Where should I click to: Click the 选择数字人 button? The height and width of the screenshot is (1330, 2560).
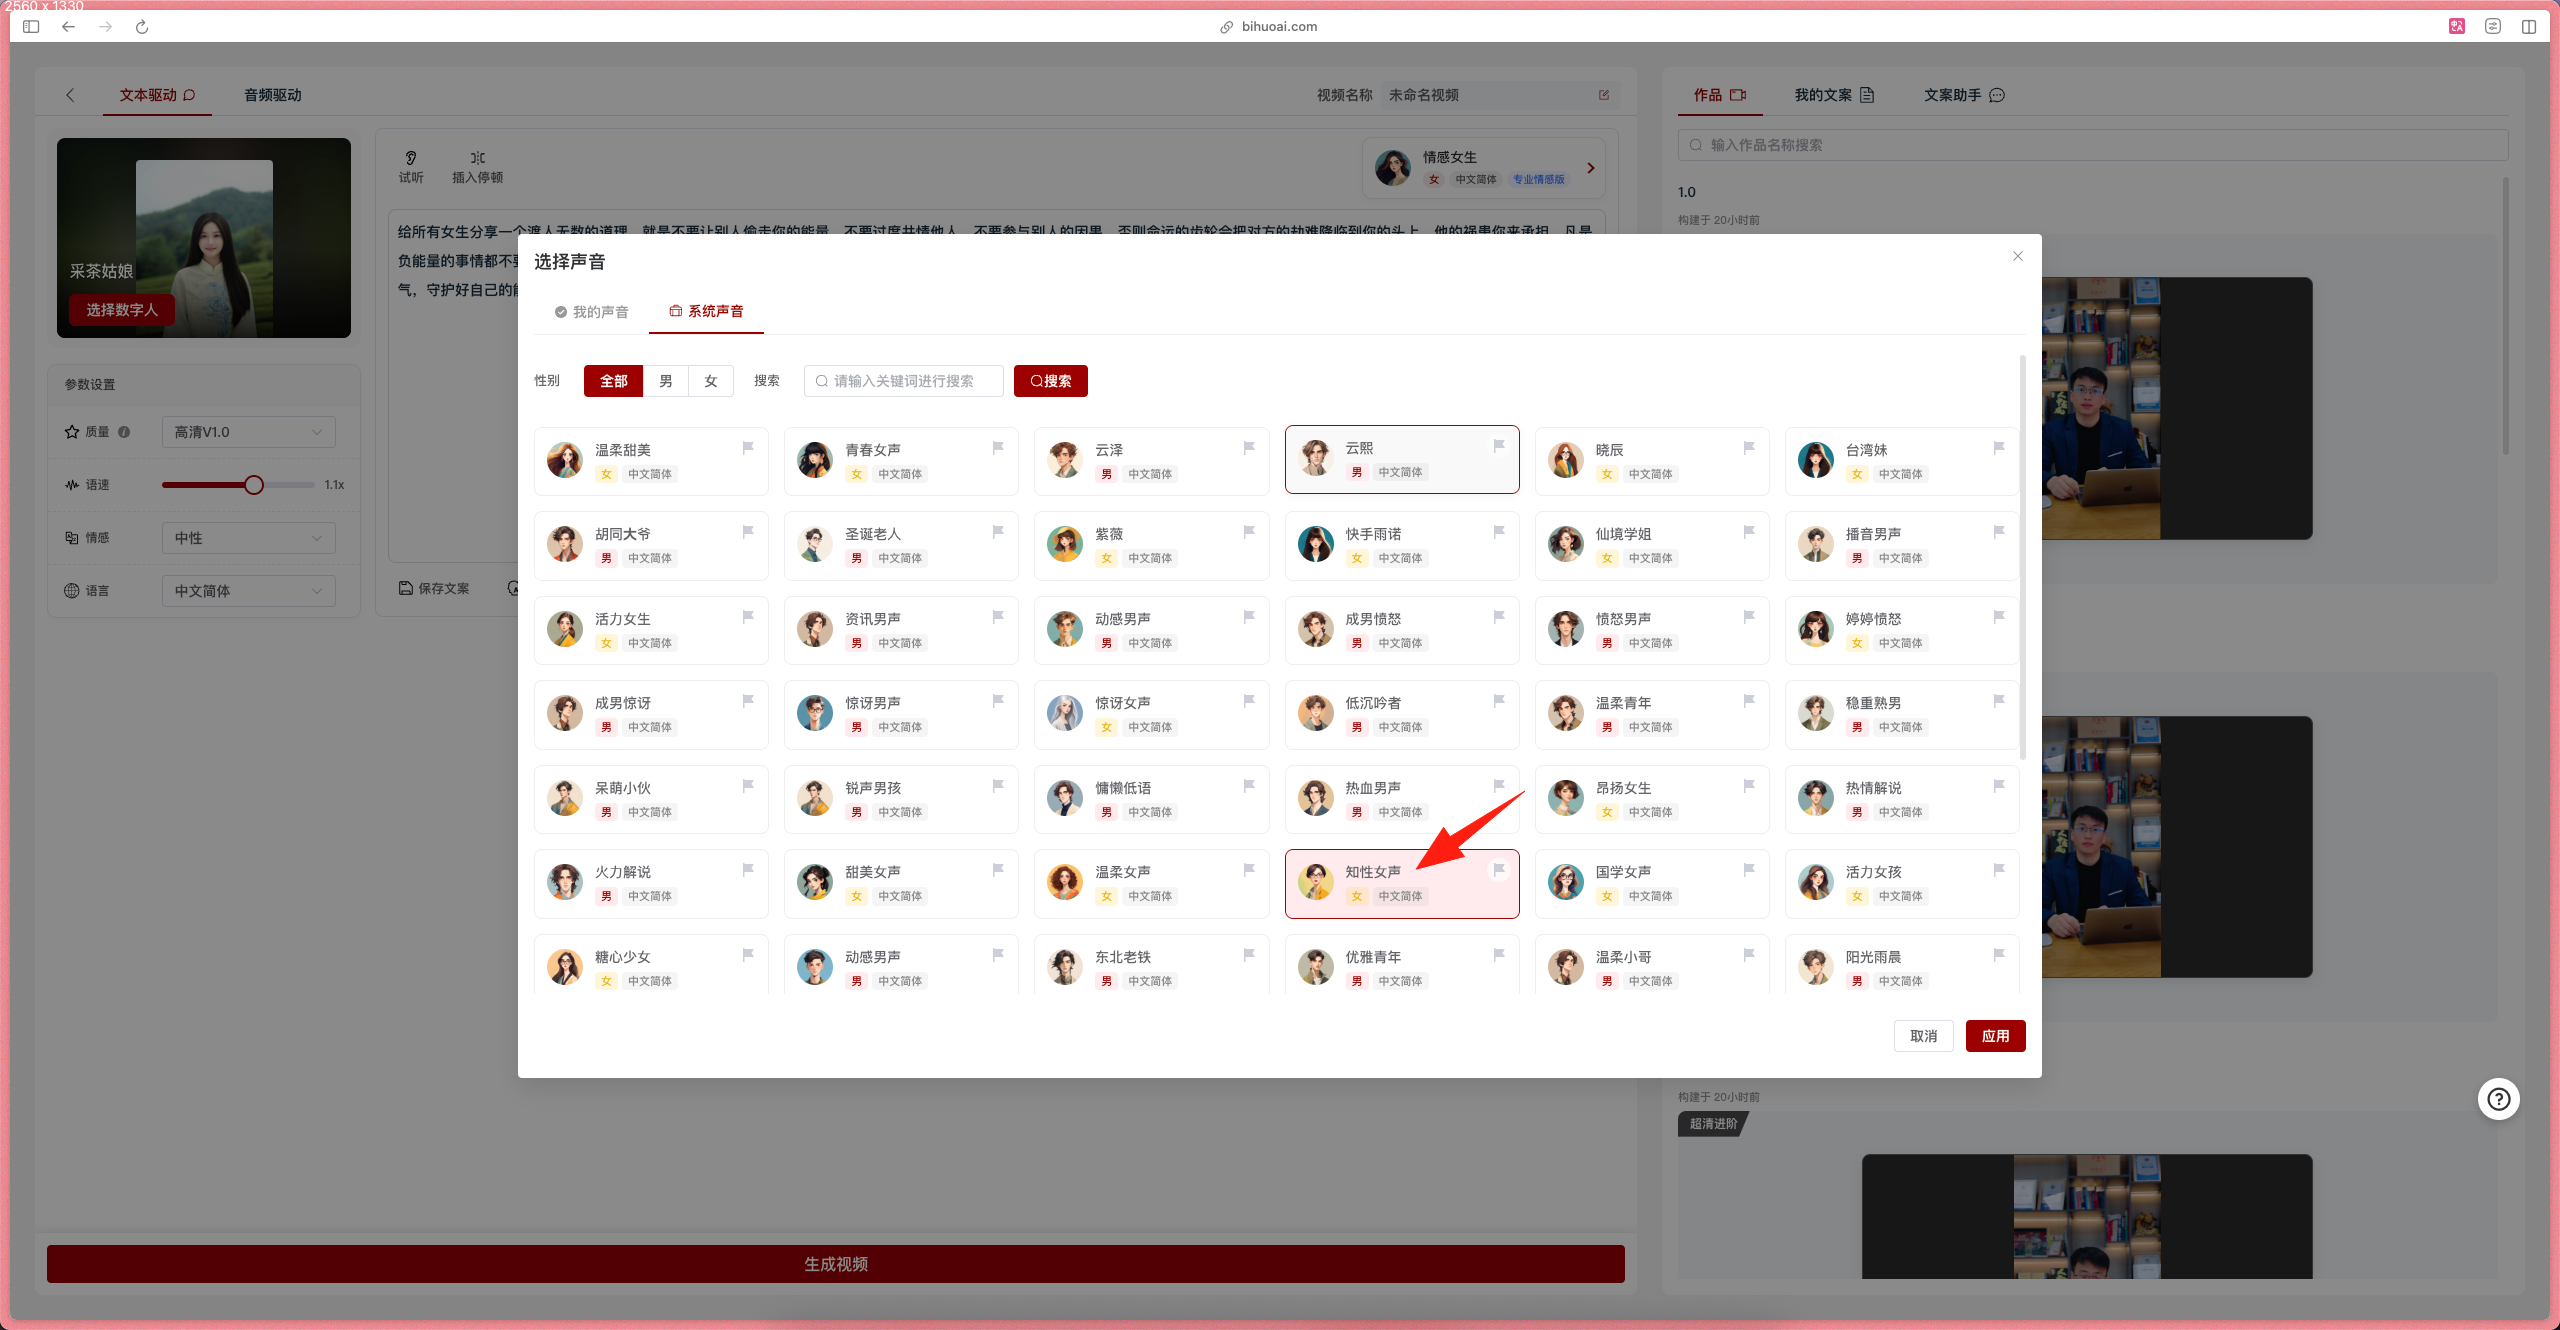click(122, 310)
